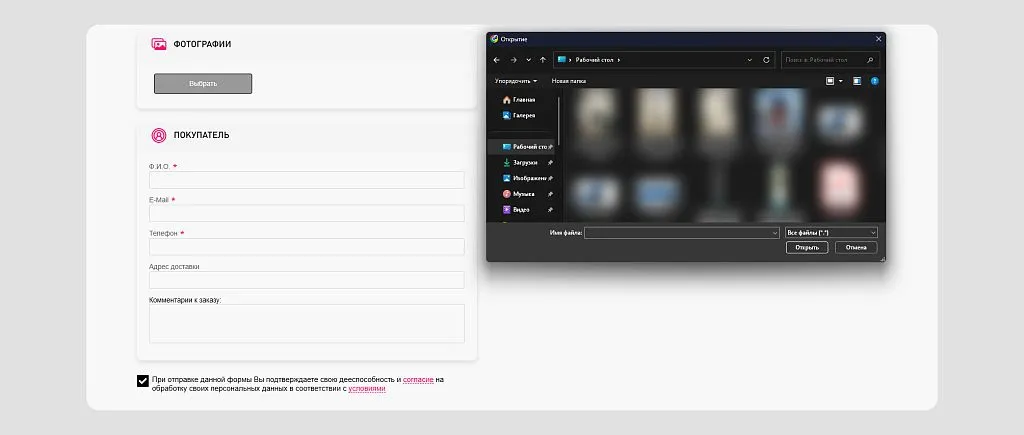Click Рабочий стол in the address breadcrumb

click(594, 60)
